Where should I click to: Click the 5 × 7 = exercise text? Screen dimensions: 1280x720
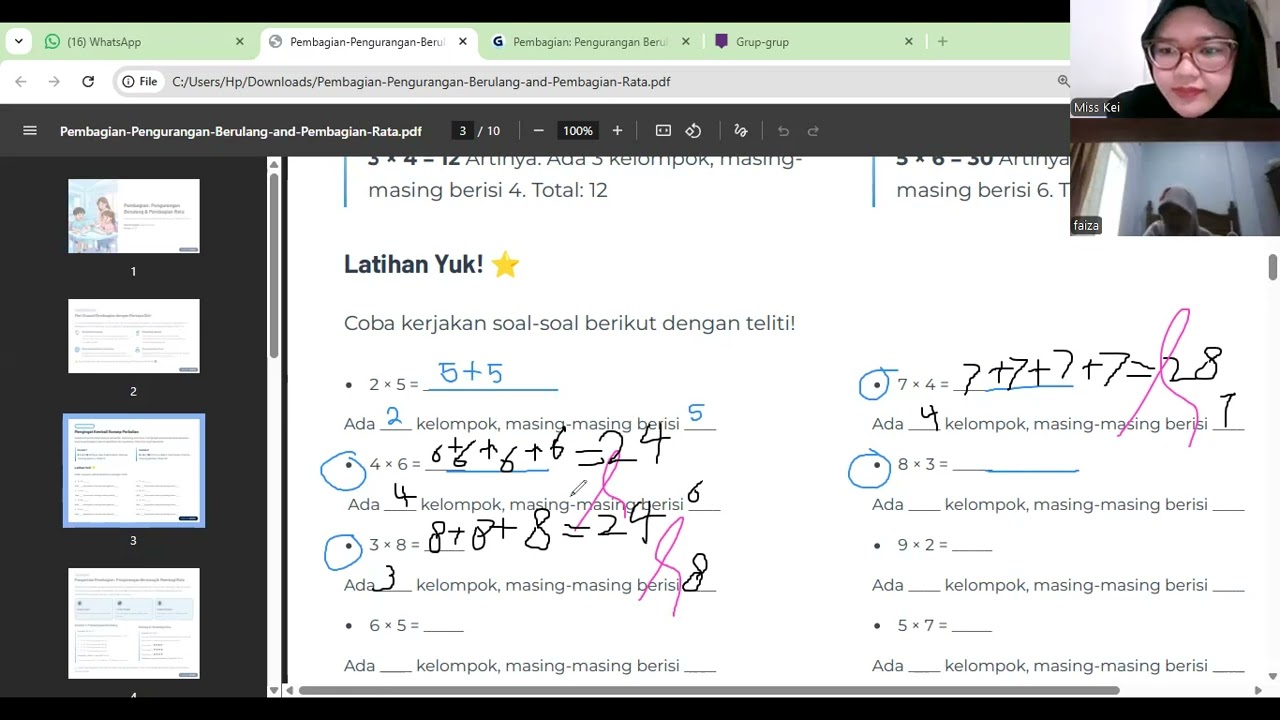click(922, 625)
